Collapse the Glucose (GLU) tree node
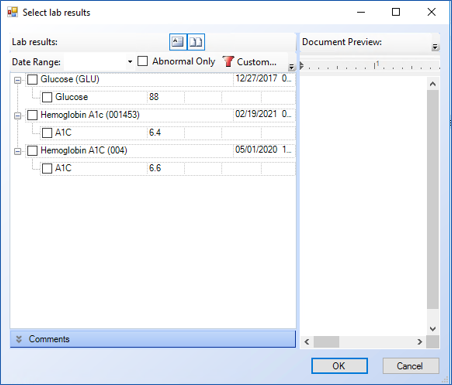Image resolution: width=452 pixels, height=385 pixels. pyautogui.click(x=17, y=80)
